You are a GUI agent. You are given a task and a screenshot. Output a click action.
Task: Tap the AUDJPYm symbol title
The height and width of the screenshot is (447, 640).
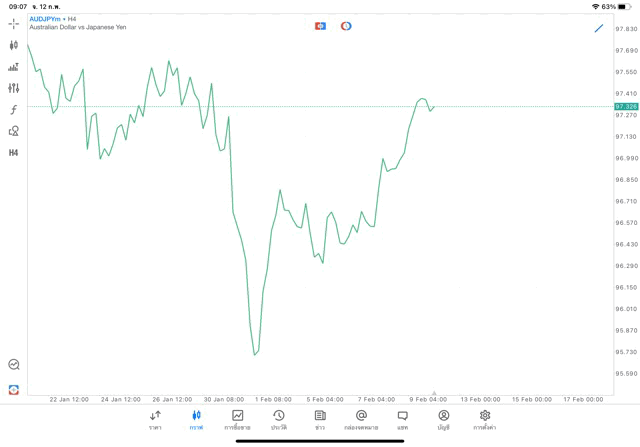[44, 19]
